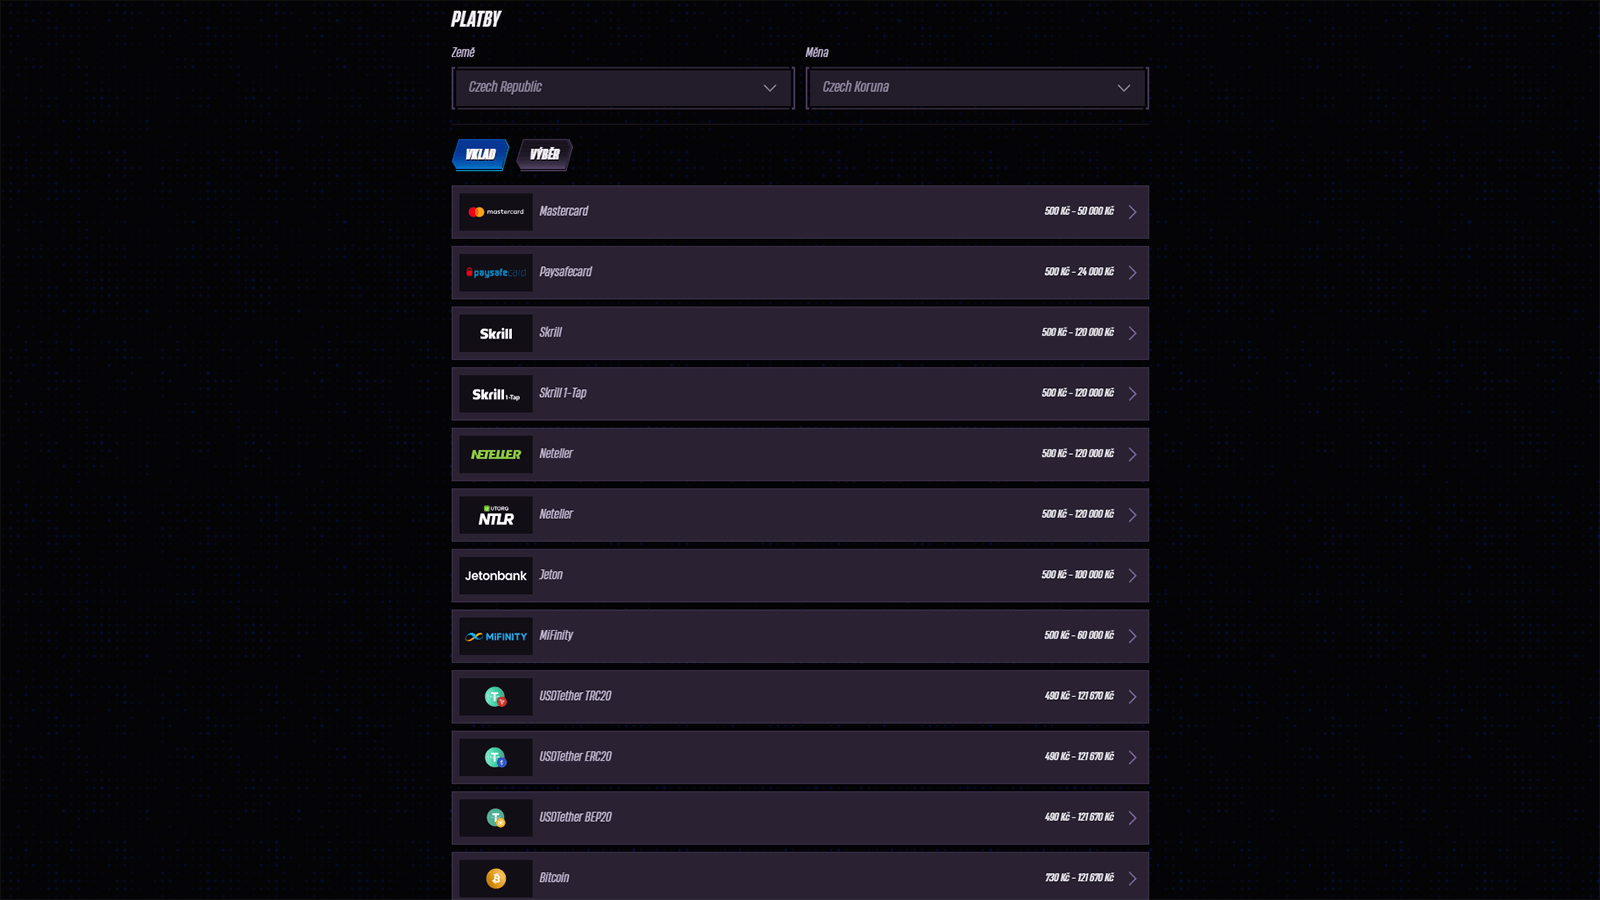The height and width of the screenshot is (900, 1600).
Task: Click the NTLR Neteller logo icon
Action: click(496, 516)
